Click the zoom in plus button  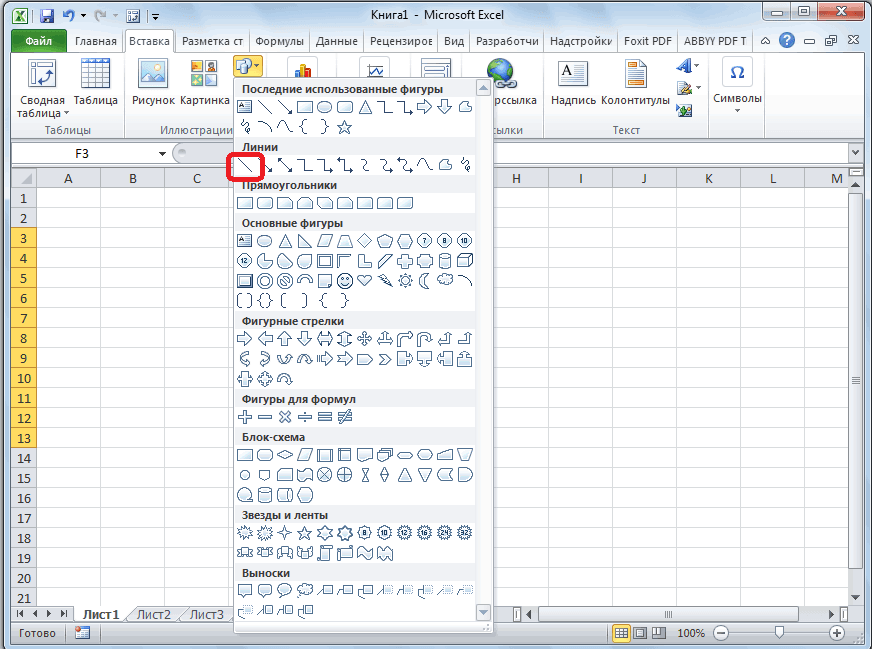coord(836,633)
